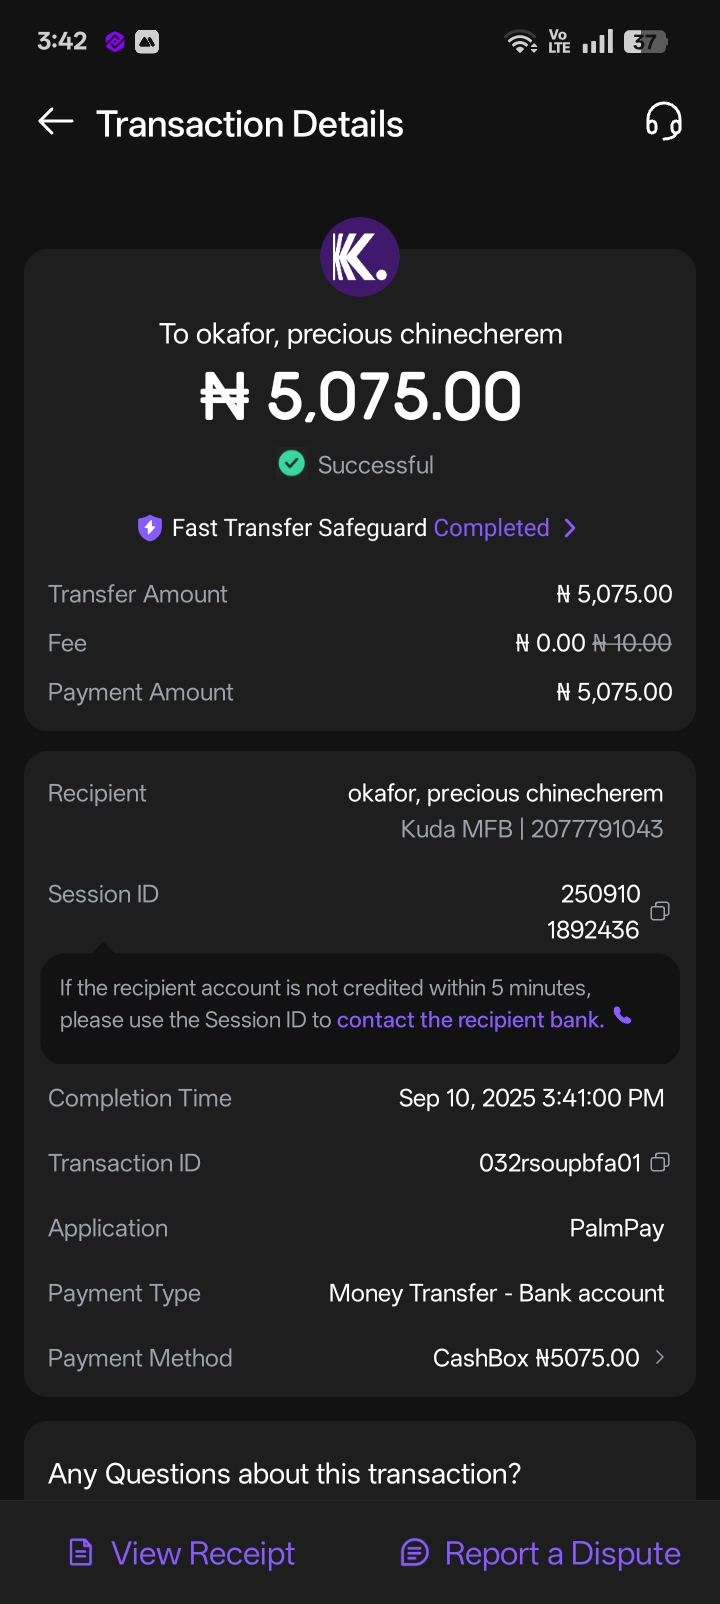This screenshot has height=1604, width=720.
Task: Tap the Fast Transfer Safeguard shield icon
Action: (x=150, y=528)
